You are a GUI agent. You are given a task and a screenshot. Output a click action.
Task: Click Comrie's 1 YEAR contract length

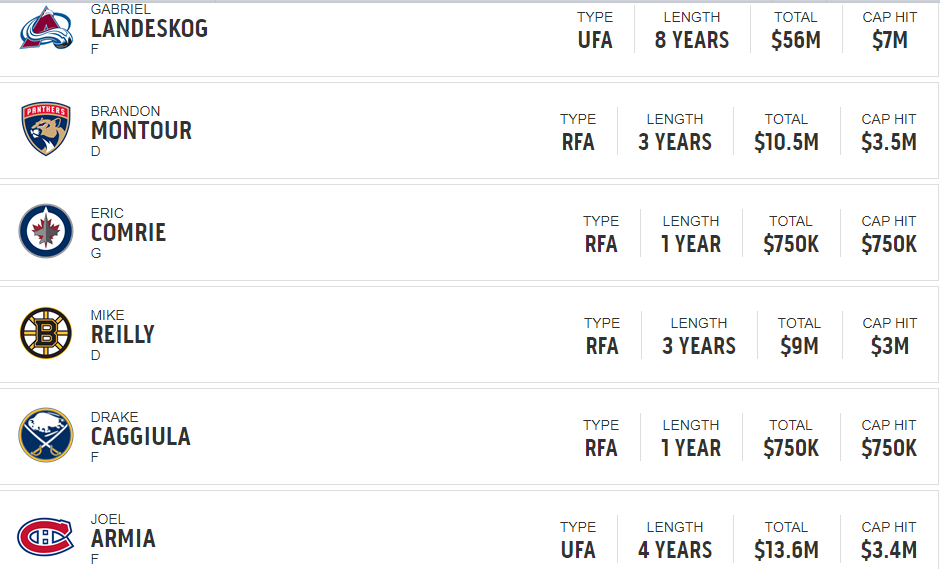tap(691, 244)
